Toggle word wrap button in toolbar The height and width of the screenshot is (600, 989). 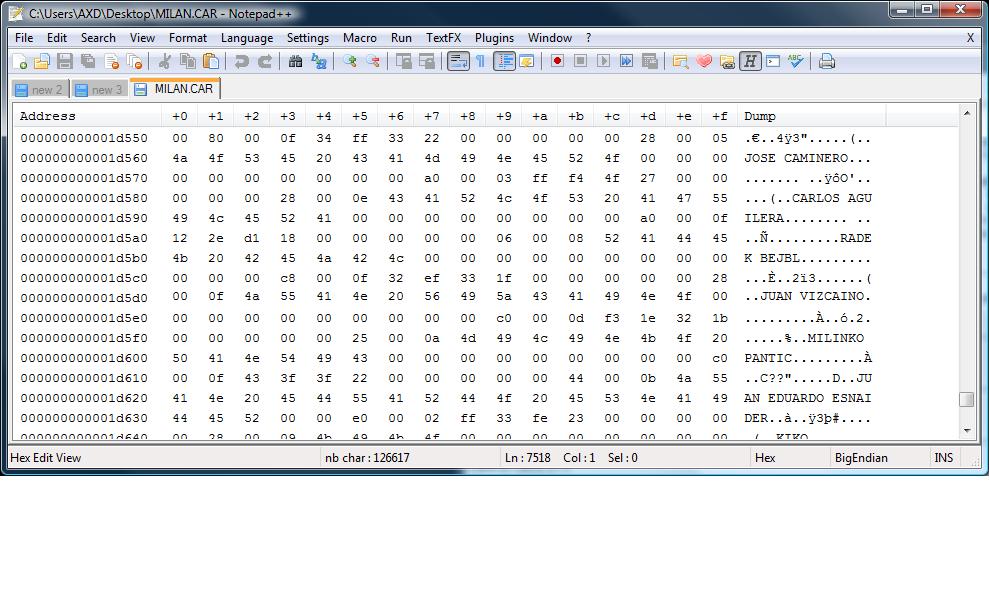[458, 62]
